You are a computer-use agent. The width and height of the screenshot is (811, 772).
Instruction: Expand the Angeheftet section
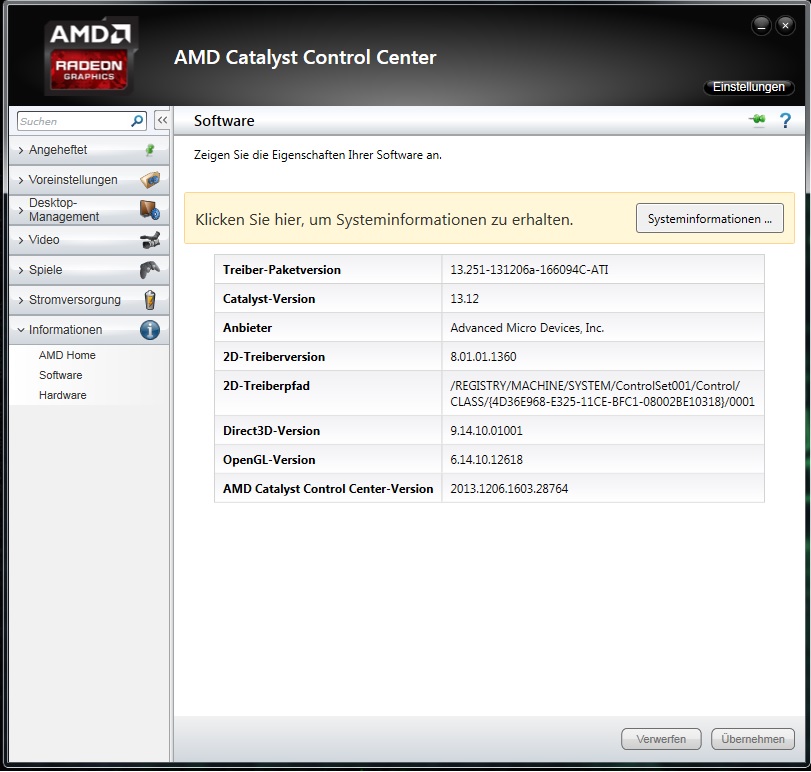click(89, 150)
